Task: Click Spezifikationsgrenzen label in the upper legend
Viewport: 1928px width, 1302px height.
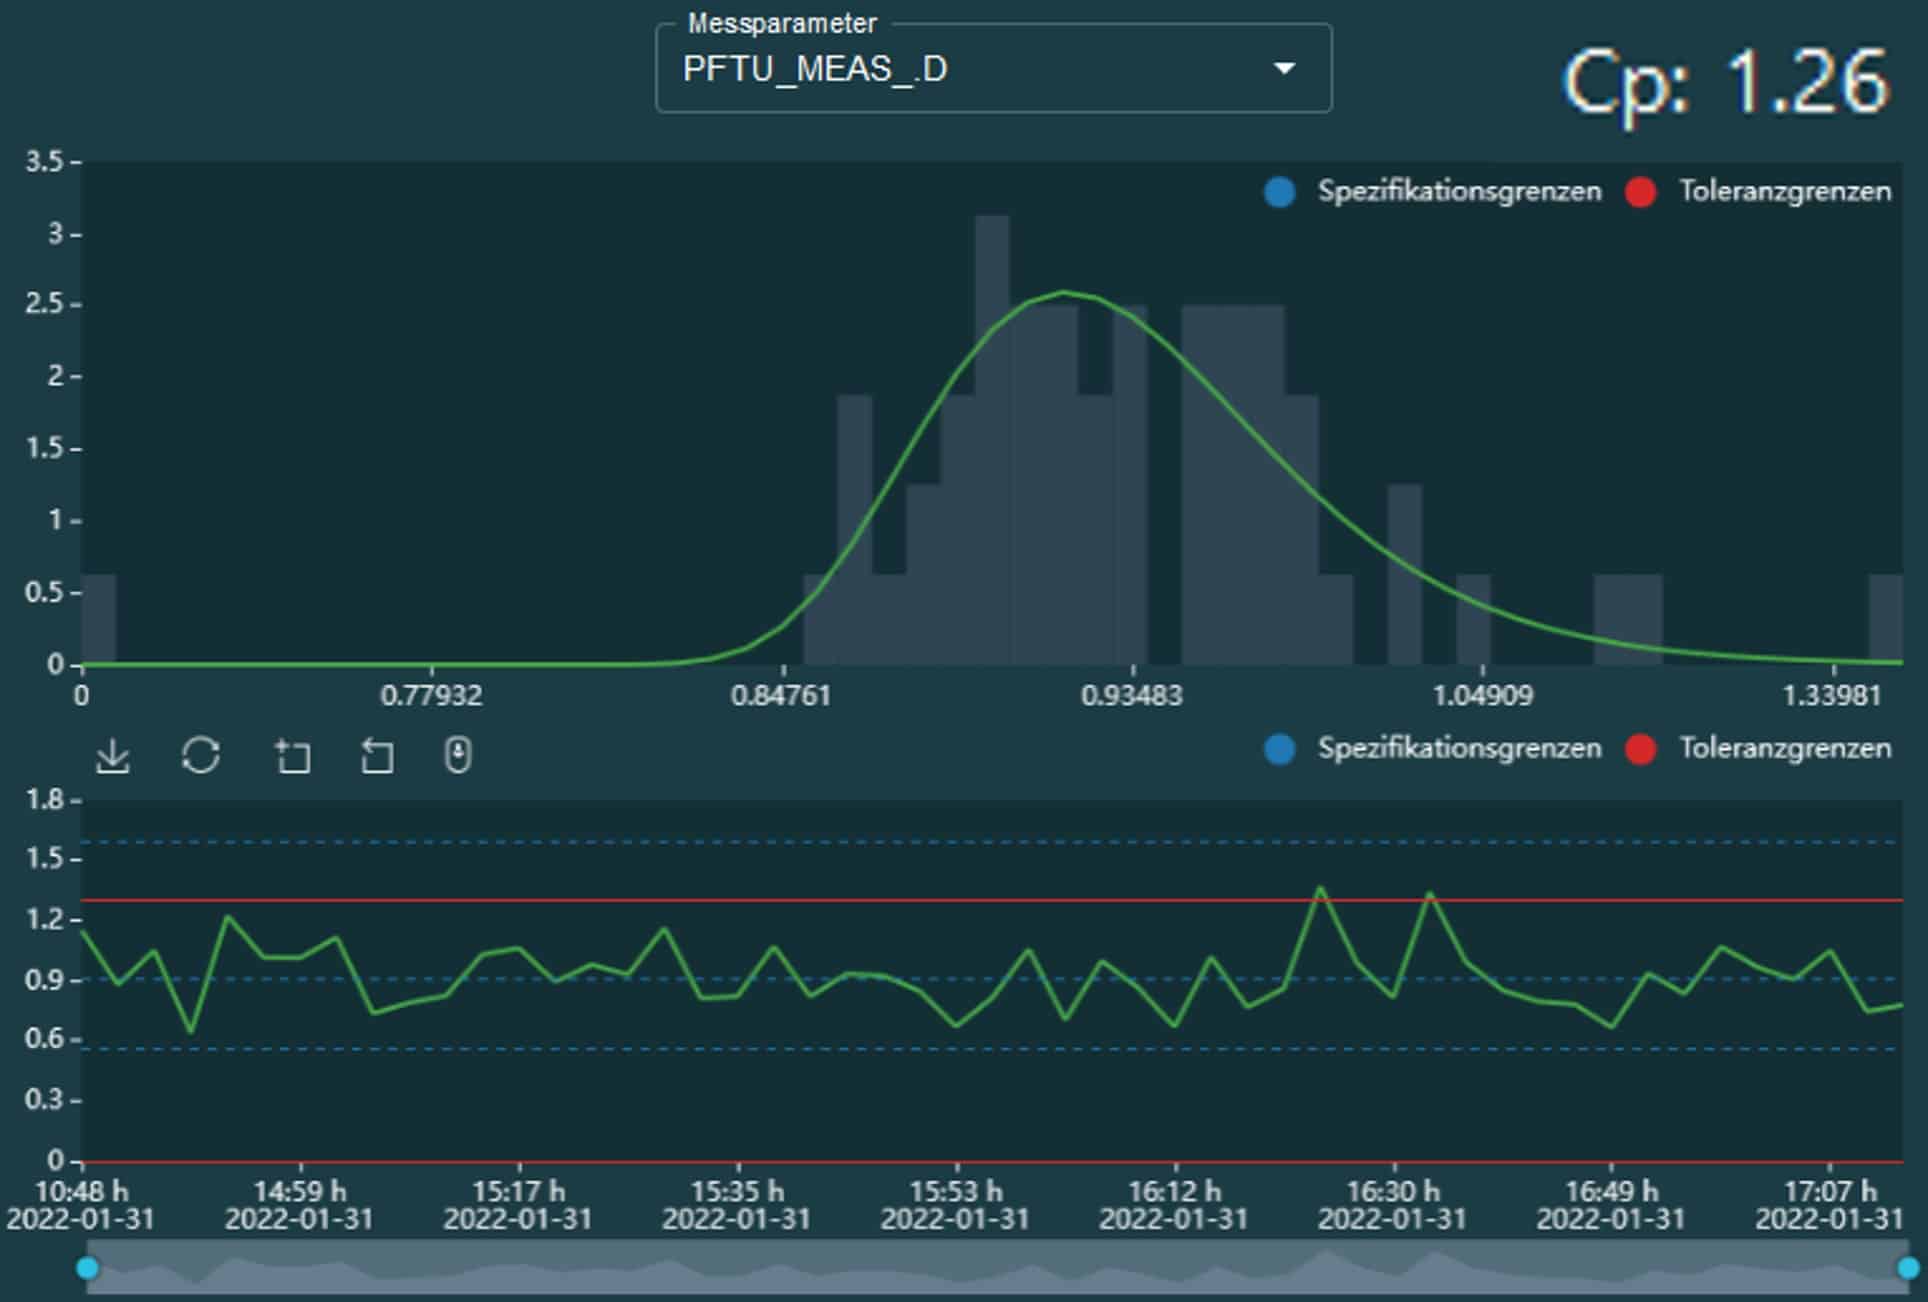Action: point(1458,192)
